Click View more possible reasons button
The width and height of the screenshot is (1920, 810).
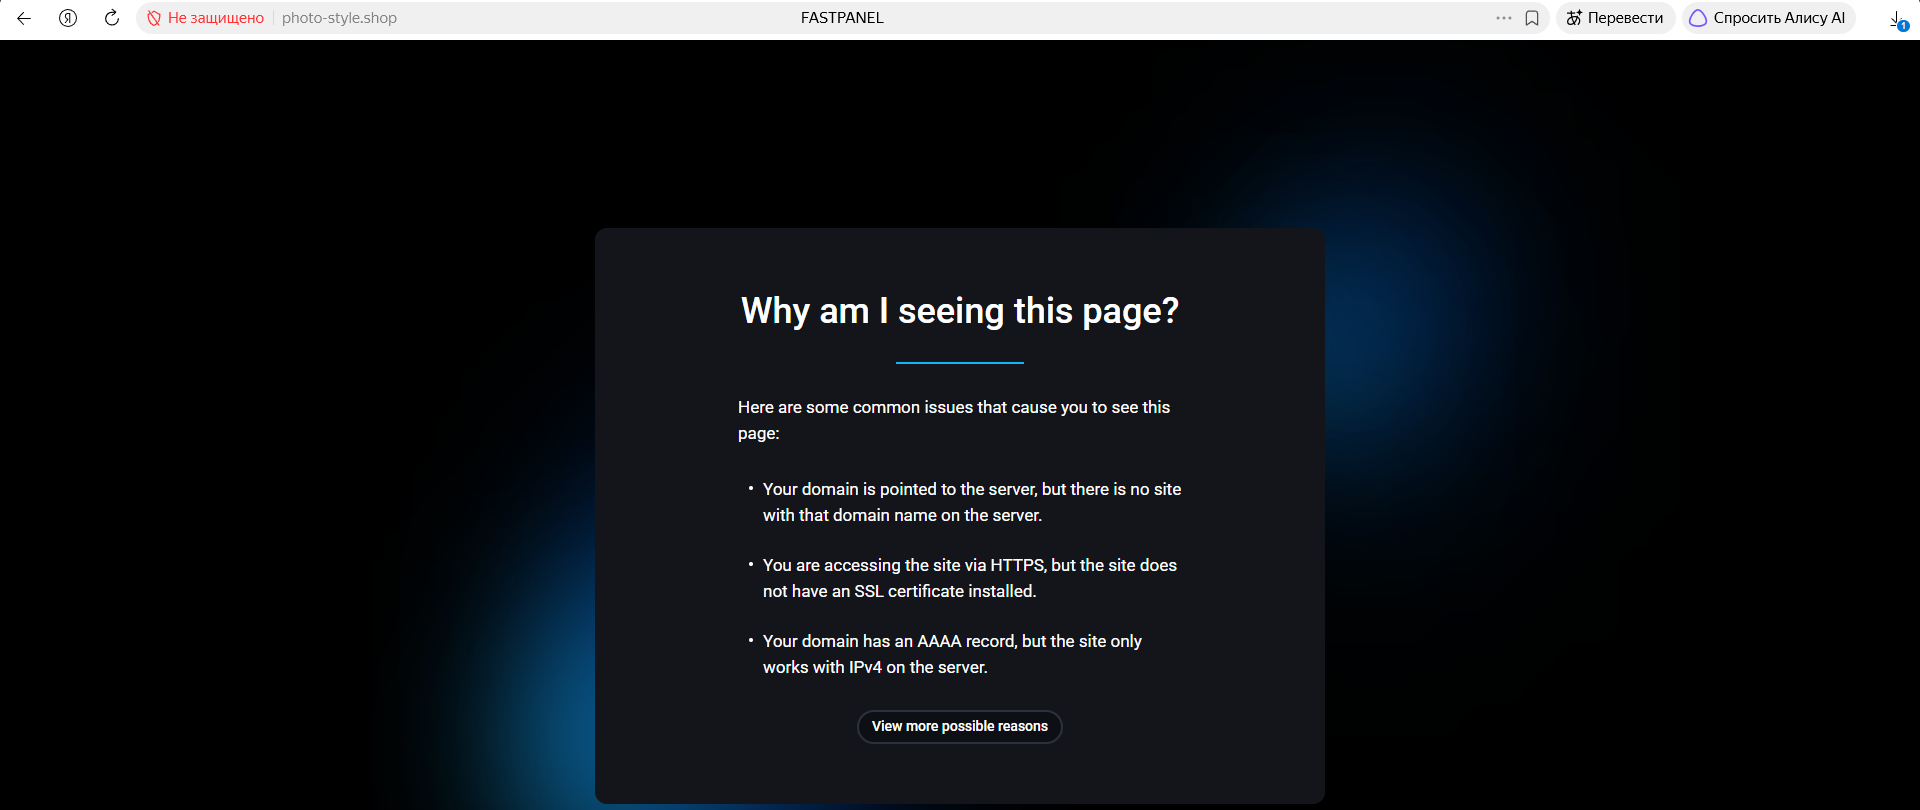(x=960, y=727)
